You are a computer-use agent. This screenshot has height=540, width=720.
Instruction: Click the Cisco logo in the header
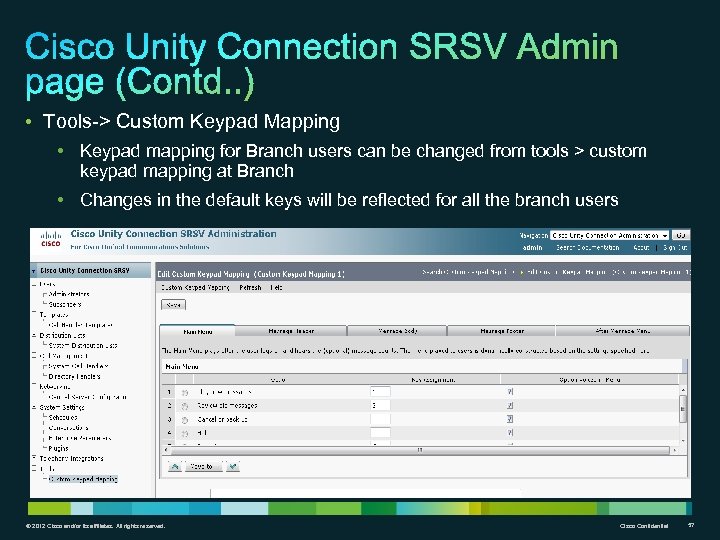[x=51, y=239]
